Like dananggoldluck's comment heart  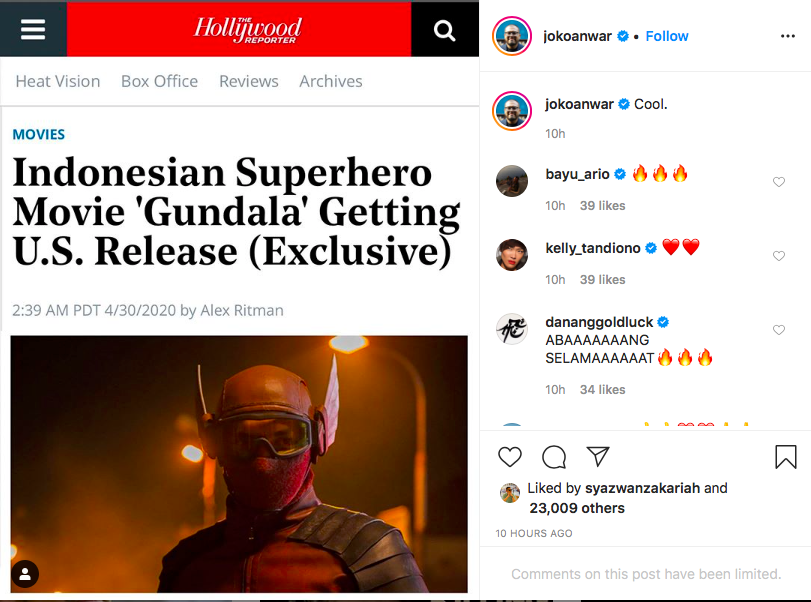(x=779, y=329)
